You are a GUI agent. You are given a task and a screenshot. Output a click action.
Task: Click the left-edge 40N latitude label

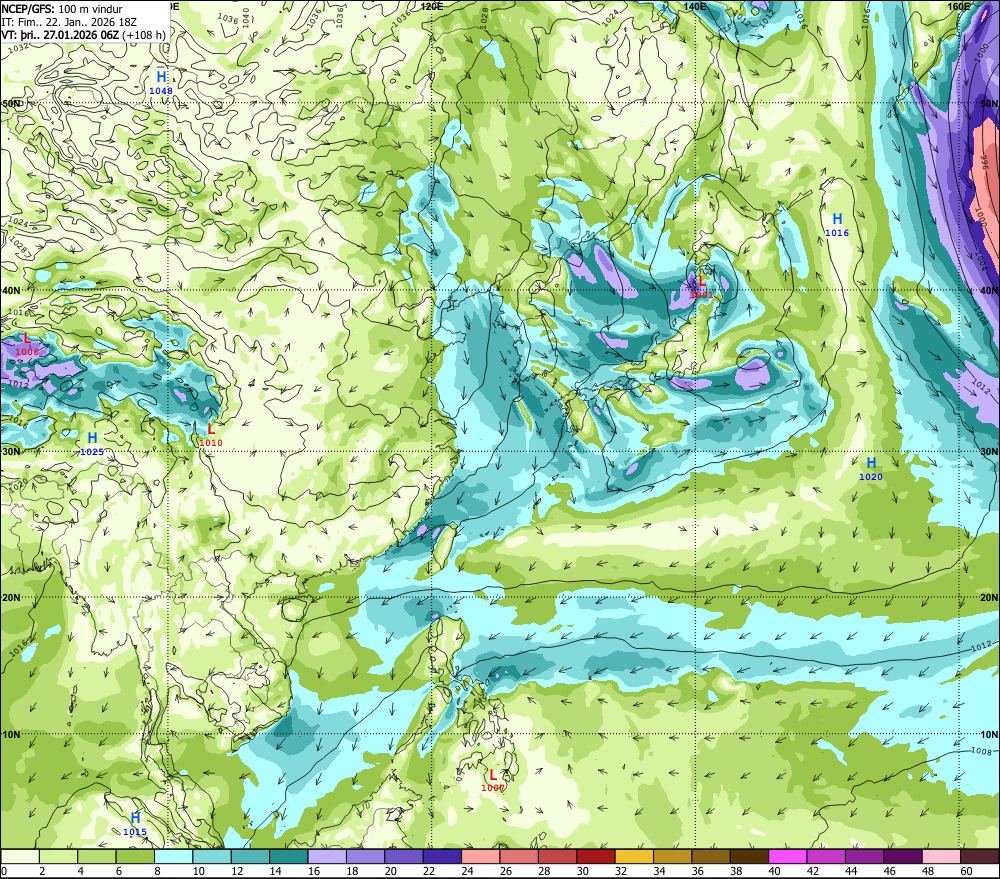pyautogui.click(x=11, y=290)
